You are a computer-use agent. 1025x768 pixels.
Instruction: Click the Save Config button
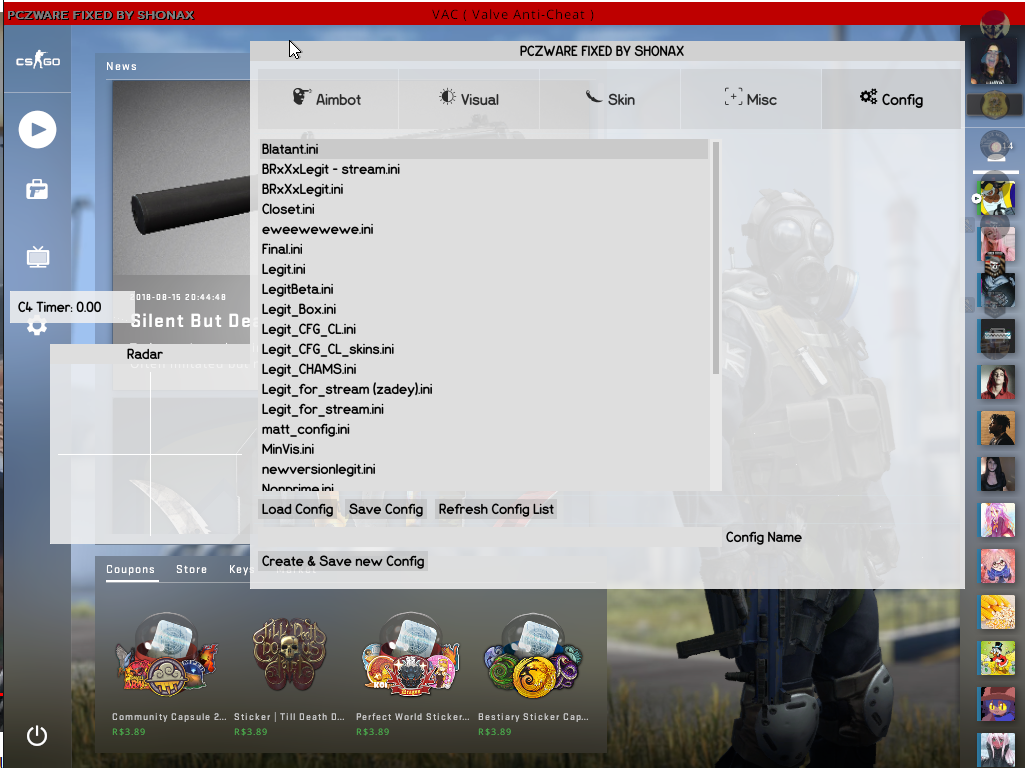coord(386,509)
